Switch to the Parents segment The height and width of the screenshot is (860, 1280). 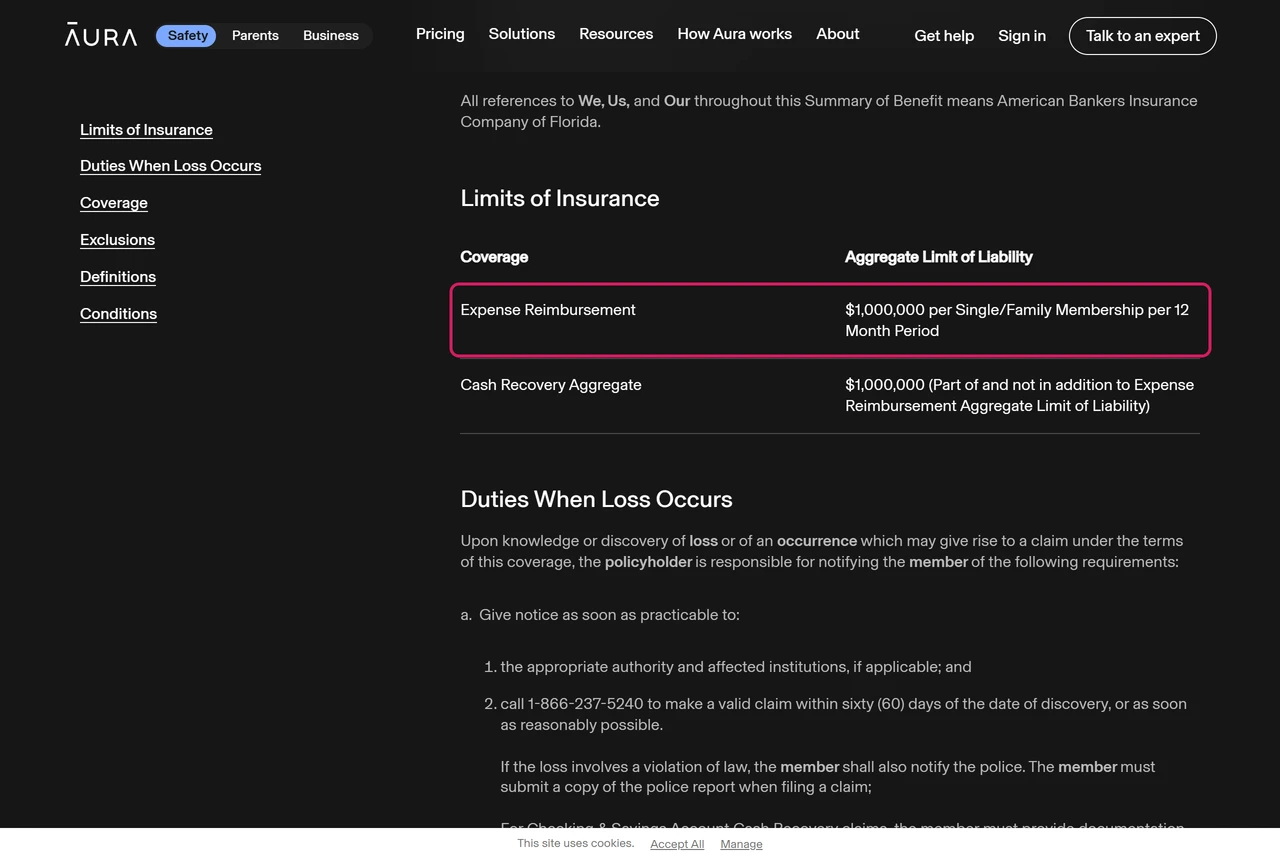255,35
